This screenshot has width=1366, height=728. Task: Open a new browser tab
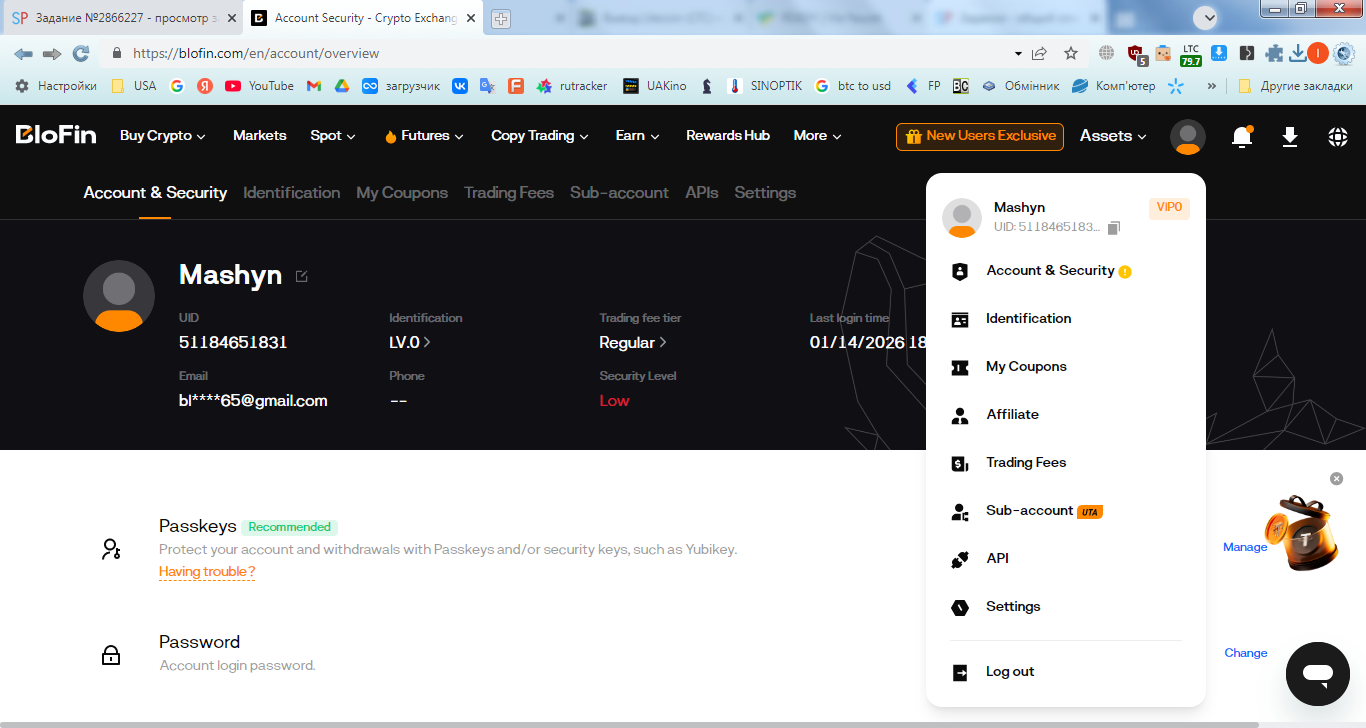501,18
